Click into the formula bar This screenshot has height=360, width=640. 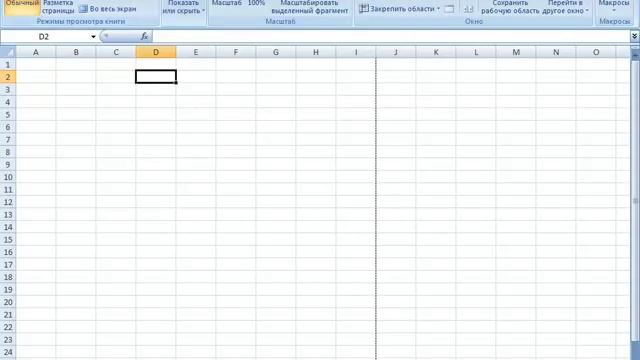click(x=391, y=37)
